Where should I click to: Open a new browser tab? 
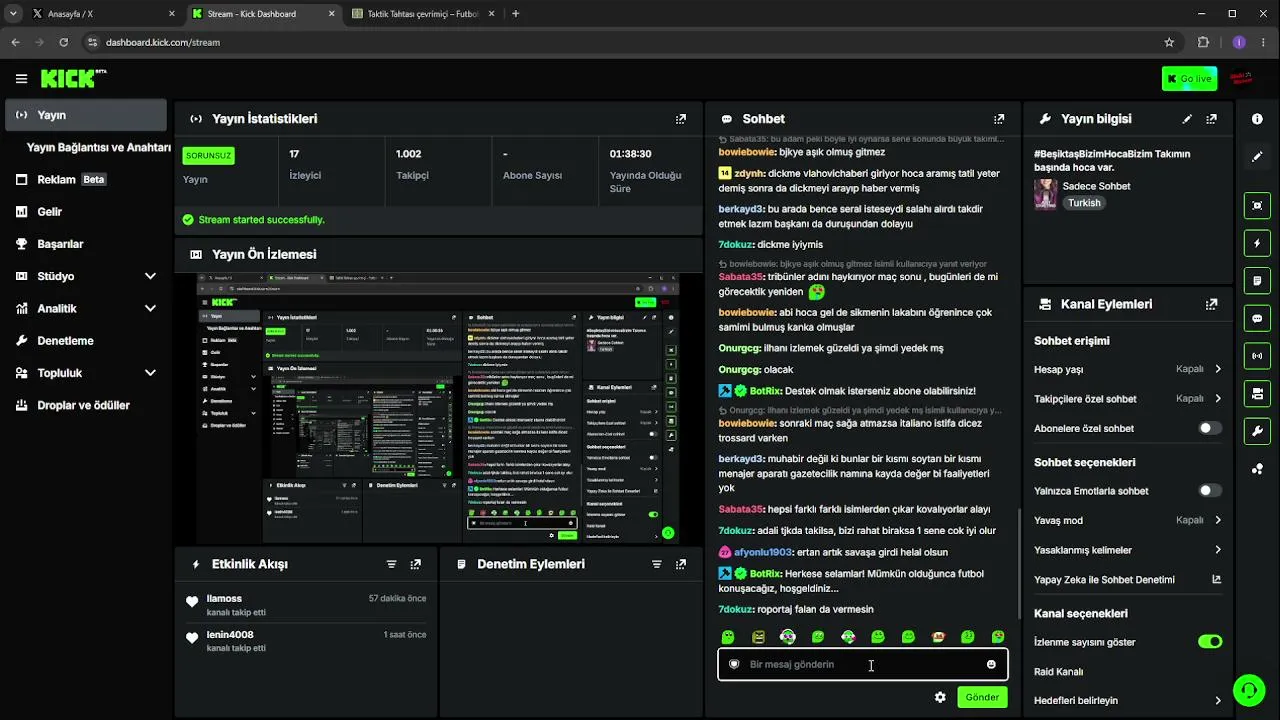pyautogui.click(x=516, y=14)
